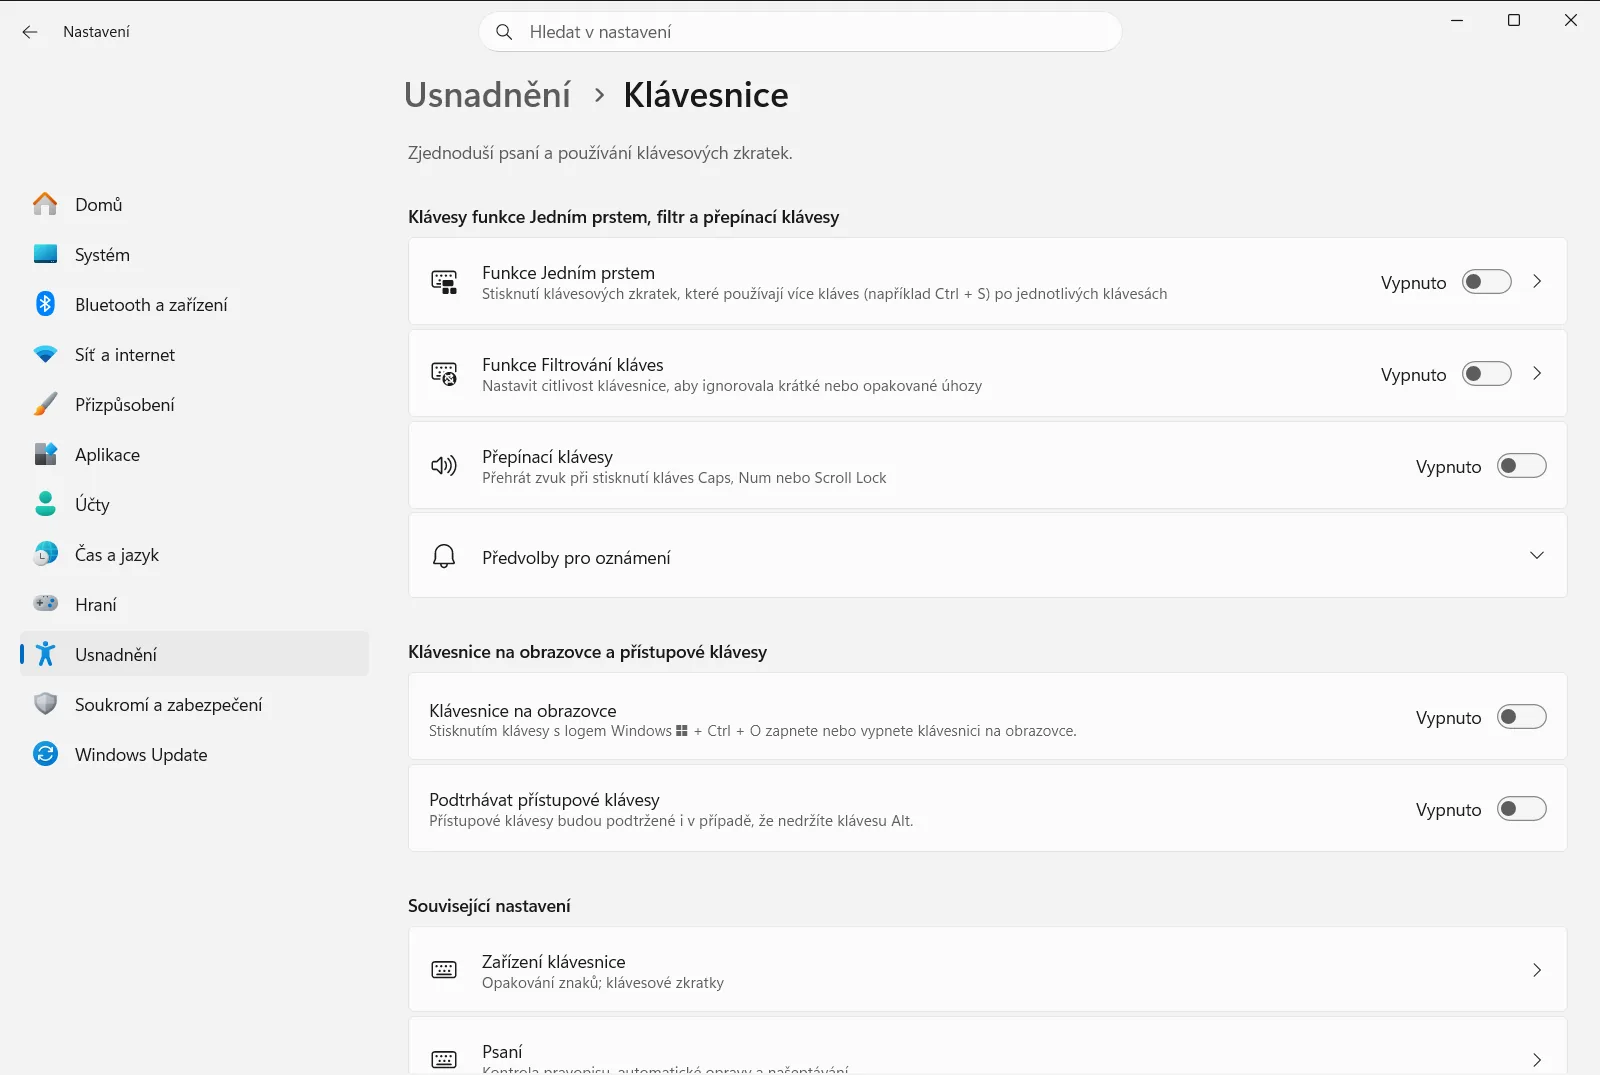Click the Soukromí a zabezpečení shield icon

[x=45, y=704]
